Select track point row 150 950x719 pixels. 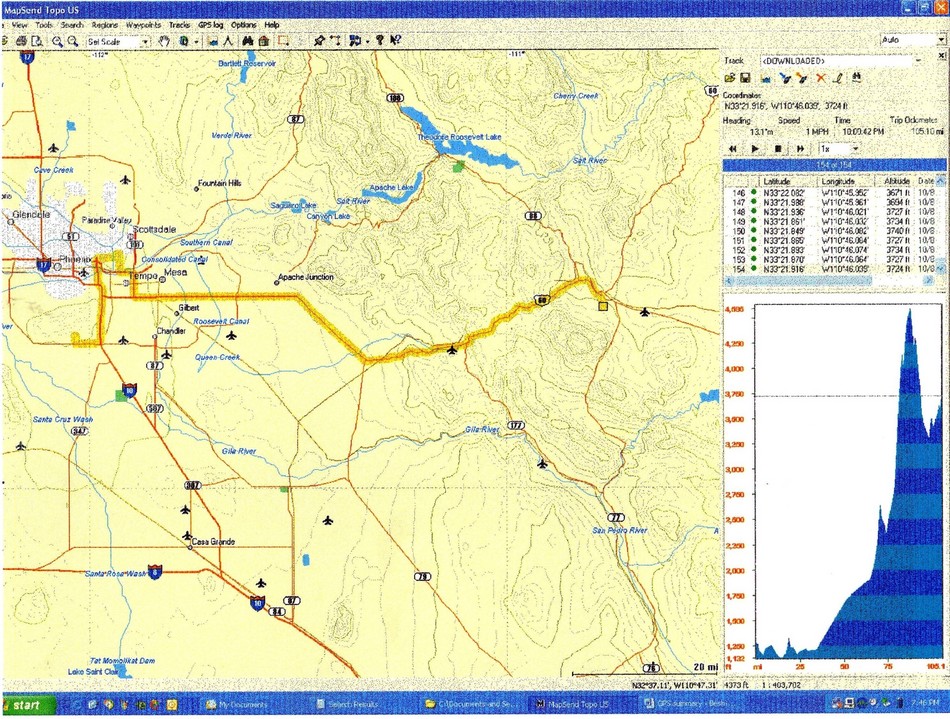coord(830,231)
